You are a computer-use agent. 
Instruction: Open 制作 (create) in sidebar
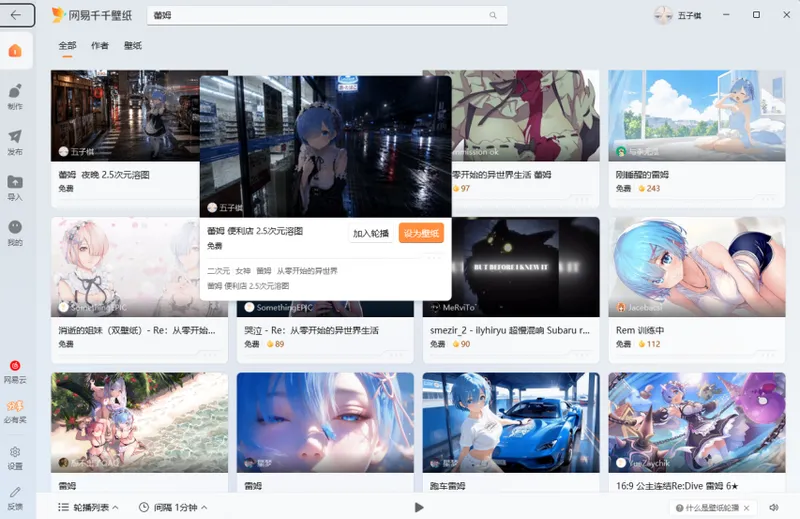[x=15, y=96]
